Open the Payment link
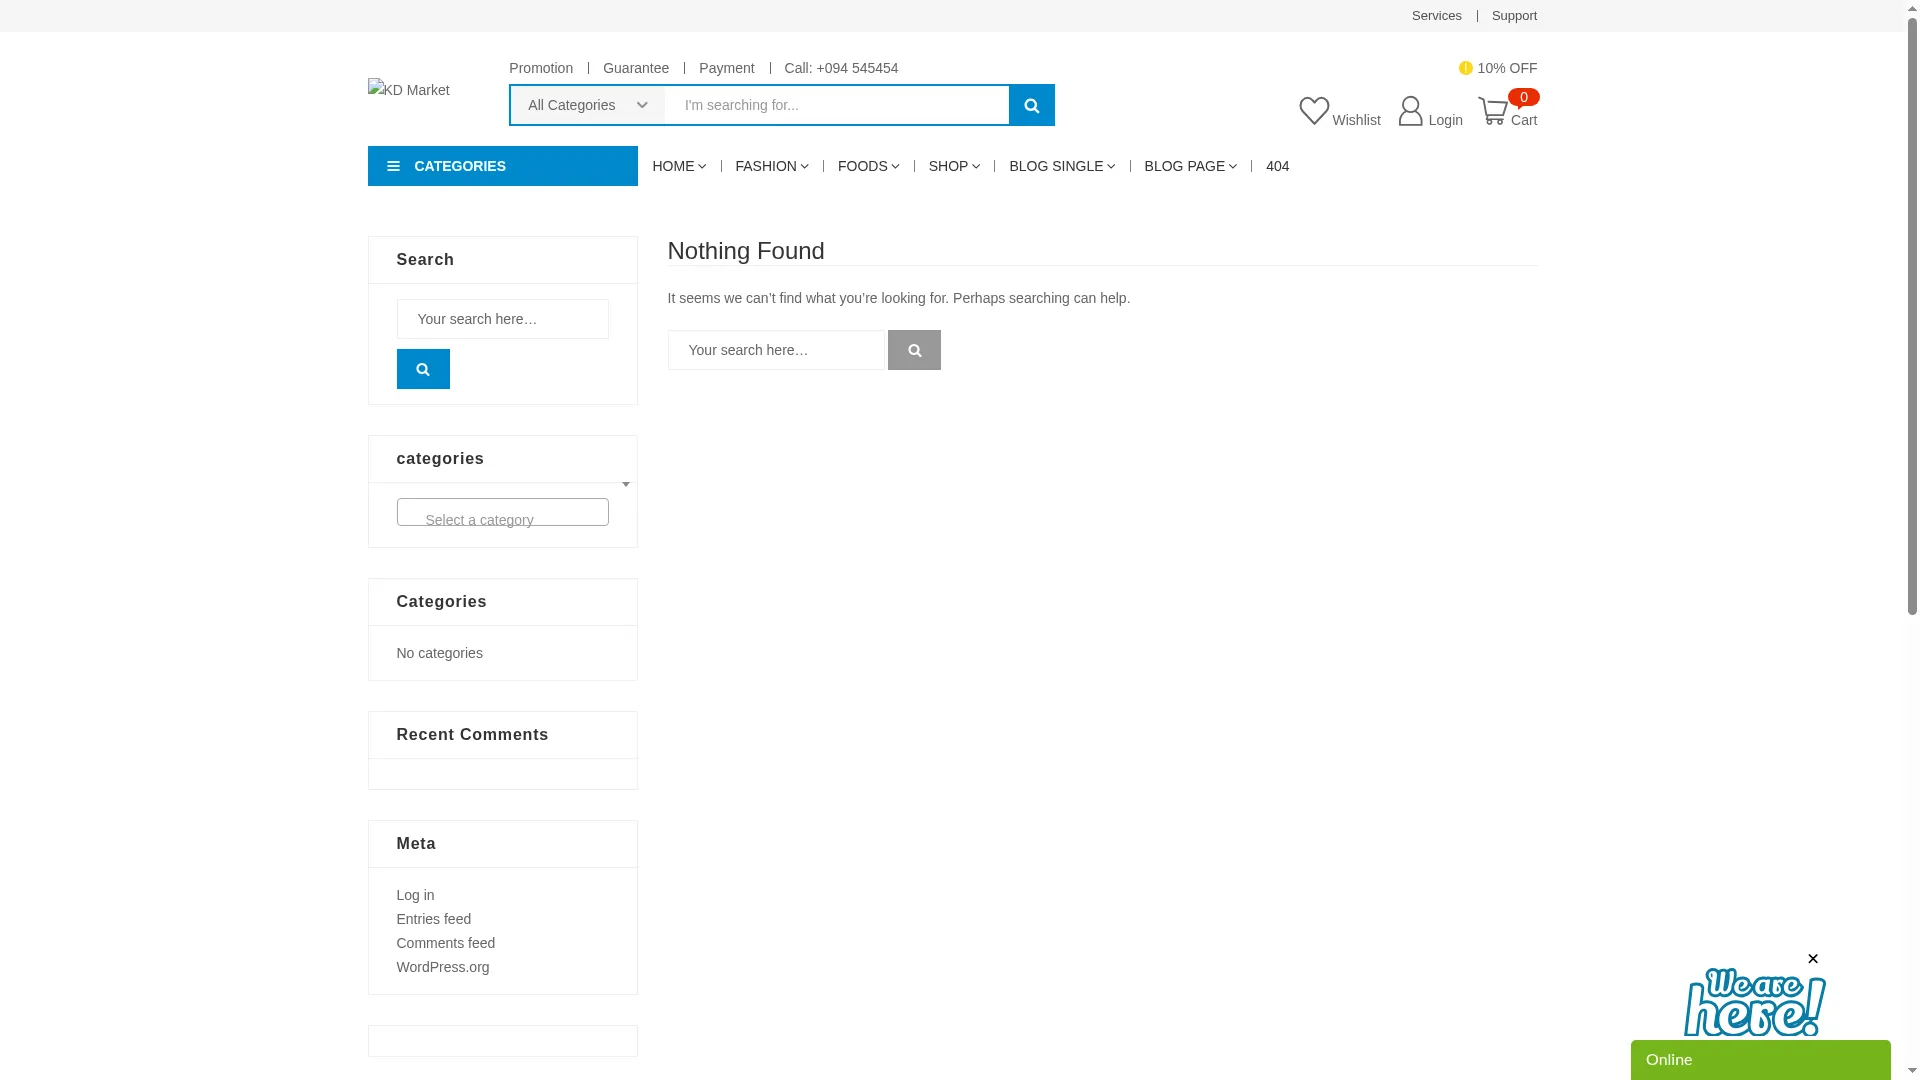This screenshot has height=1080, width=1920. coord(727,68)
